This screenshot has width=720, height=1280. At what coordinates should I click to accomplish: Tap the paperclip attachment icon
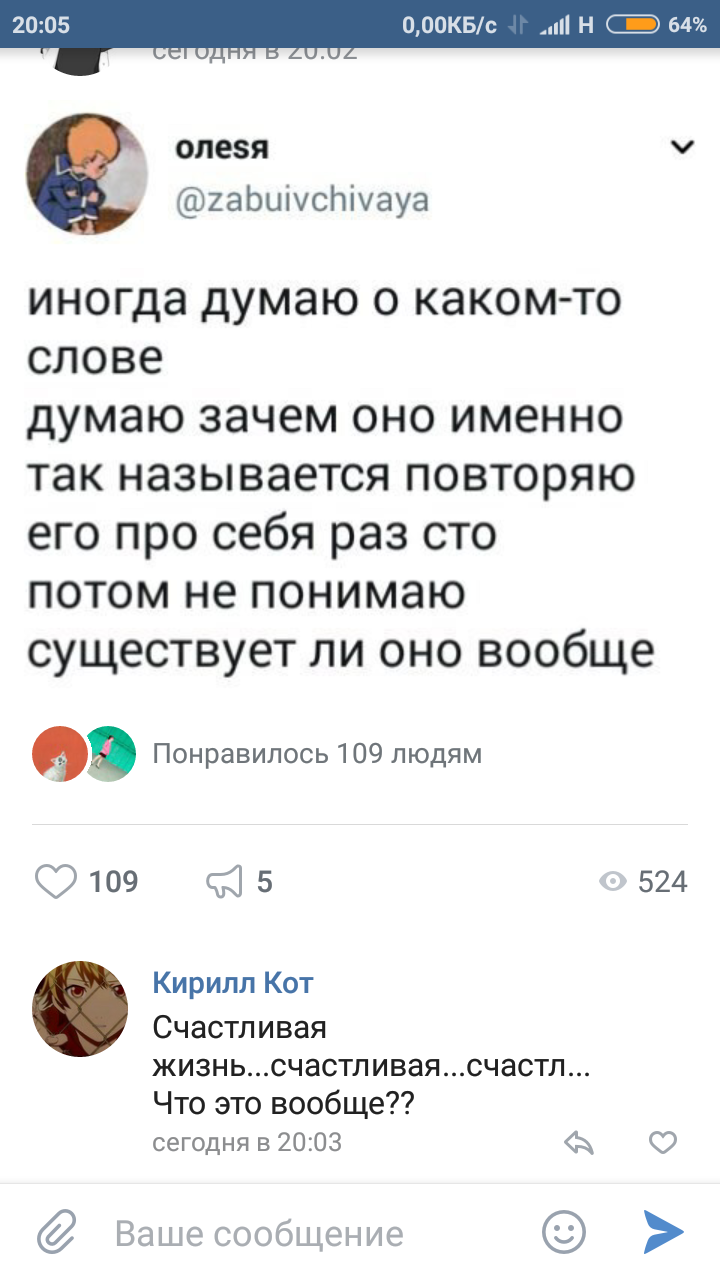coord(57,1232)
